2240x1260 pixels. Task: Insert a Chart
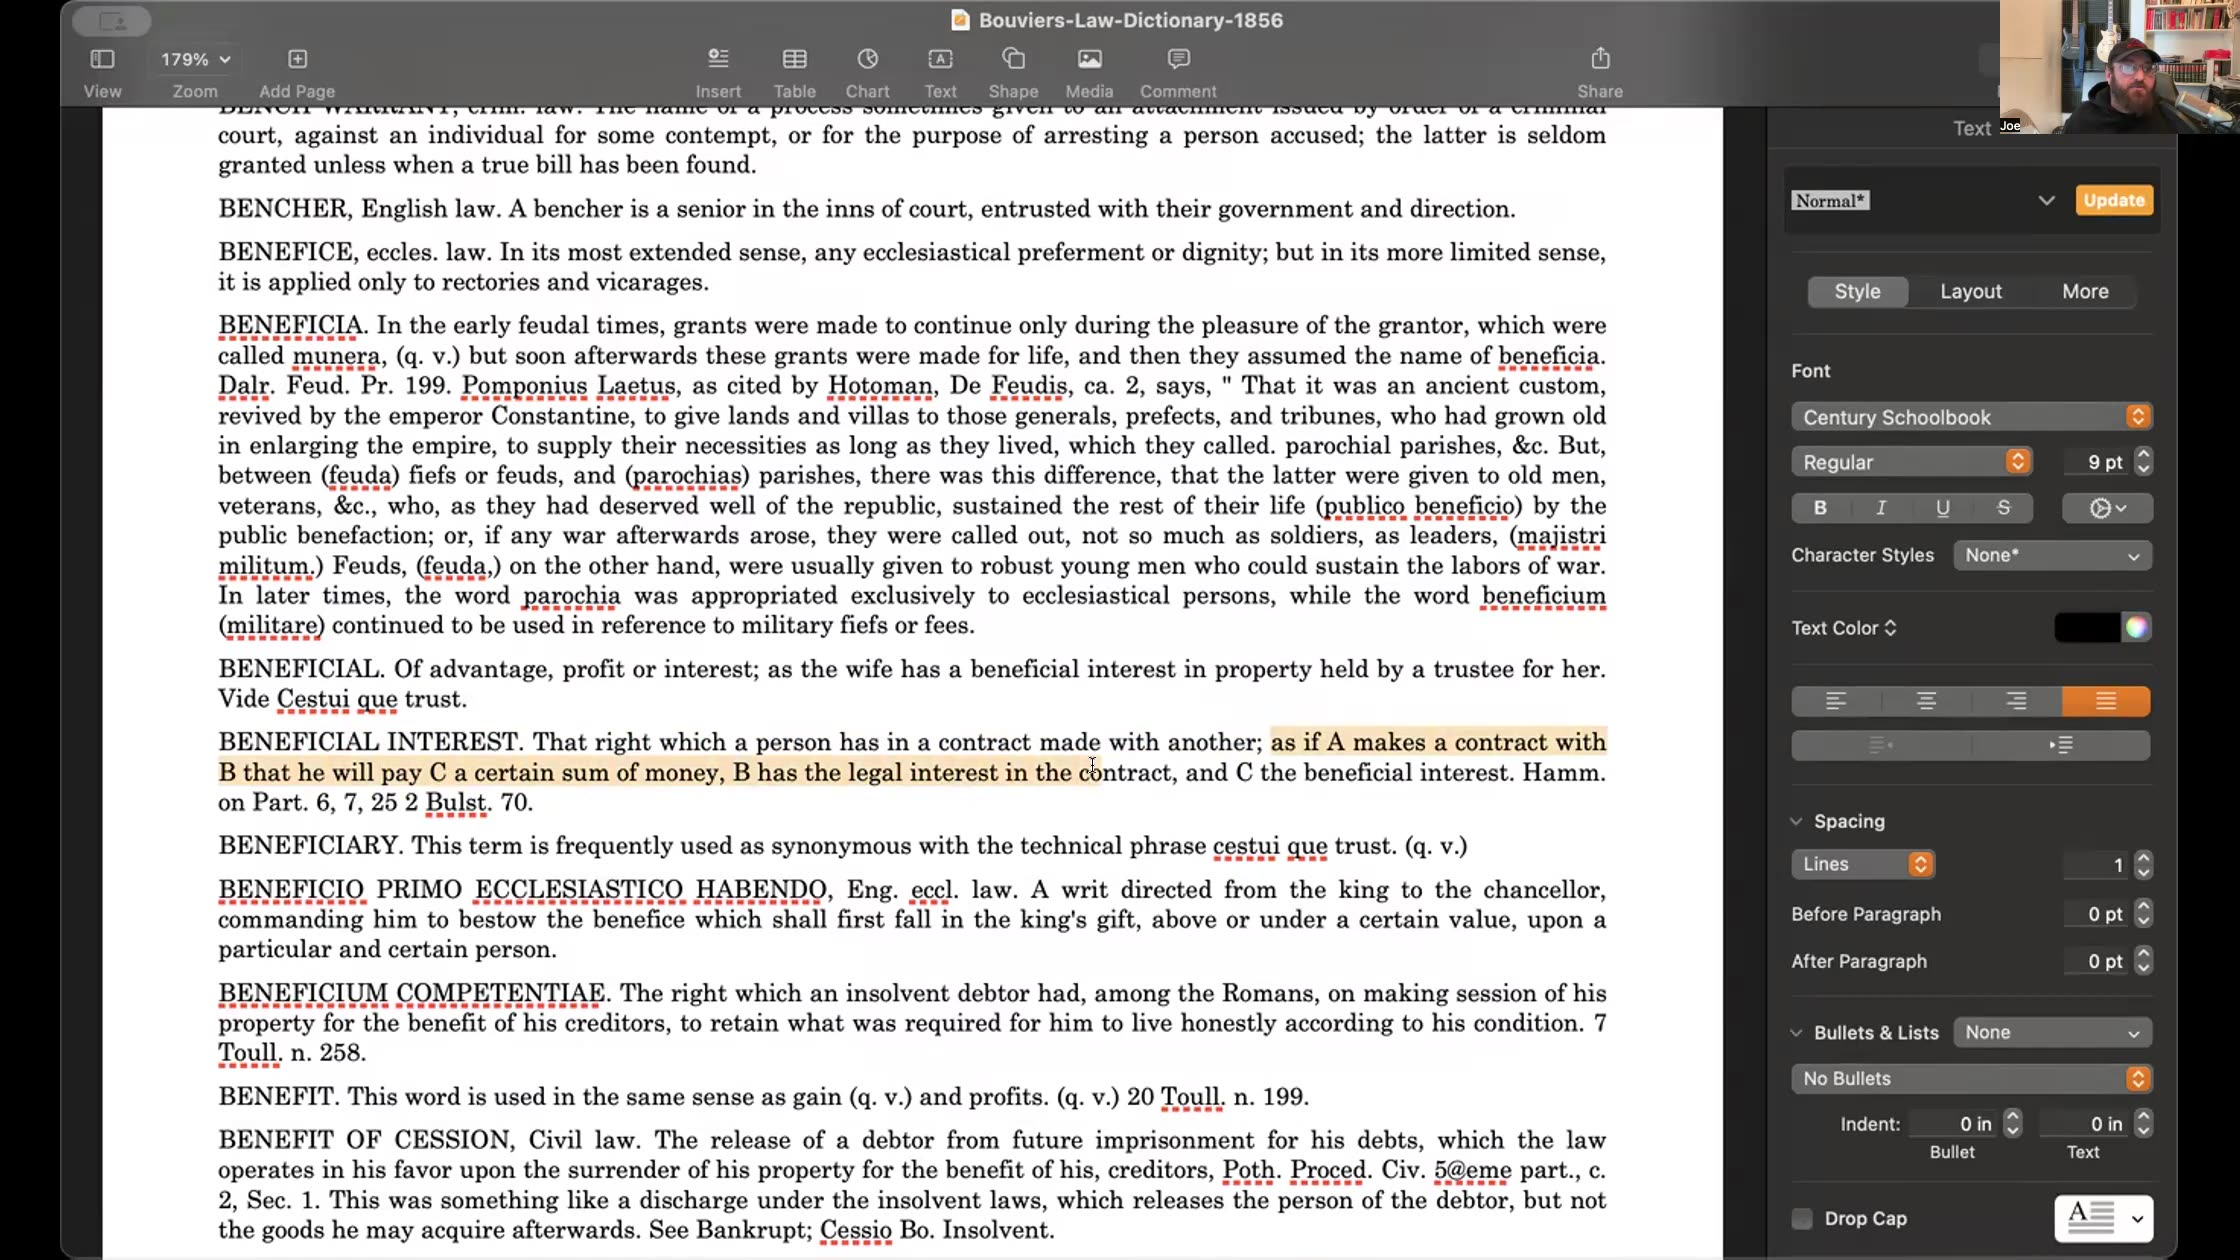click(866, 70)
